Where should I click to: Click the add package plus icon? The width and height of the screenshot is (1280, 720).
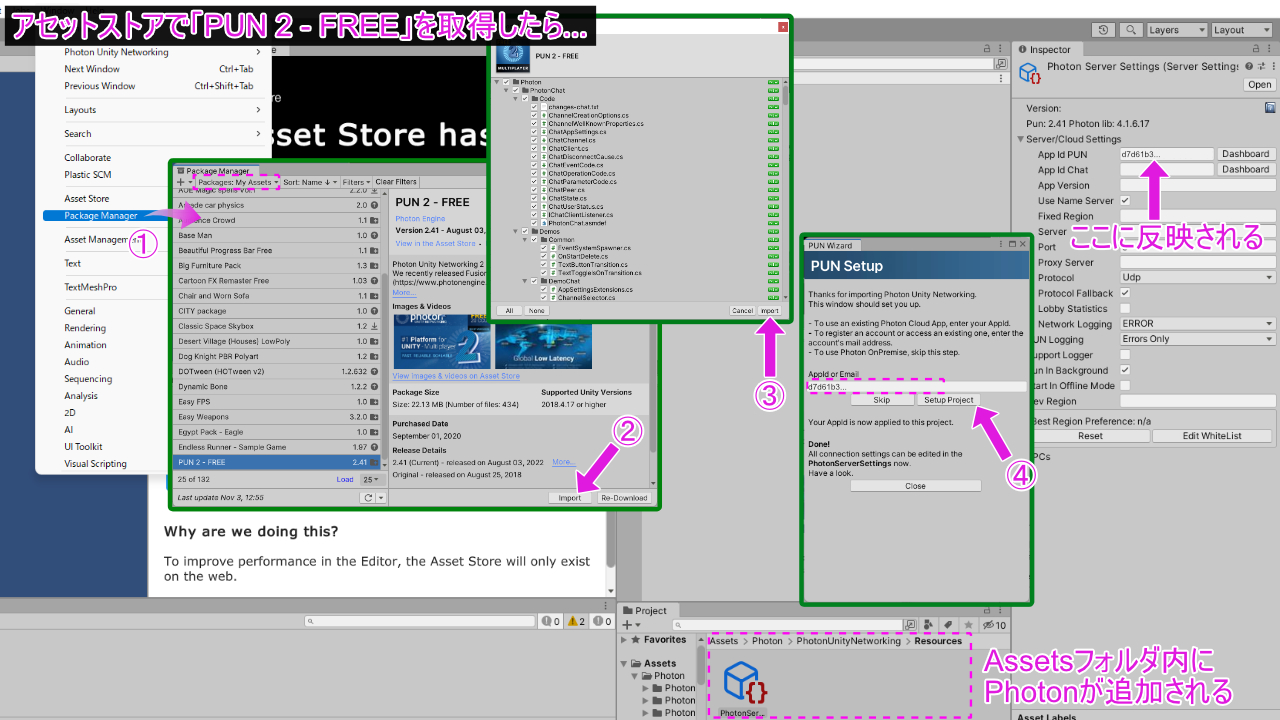tap(182, 182)
